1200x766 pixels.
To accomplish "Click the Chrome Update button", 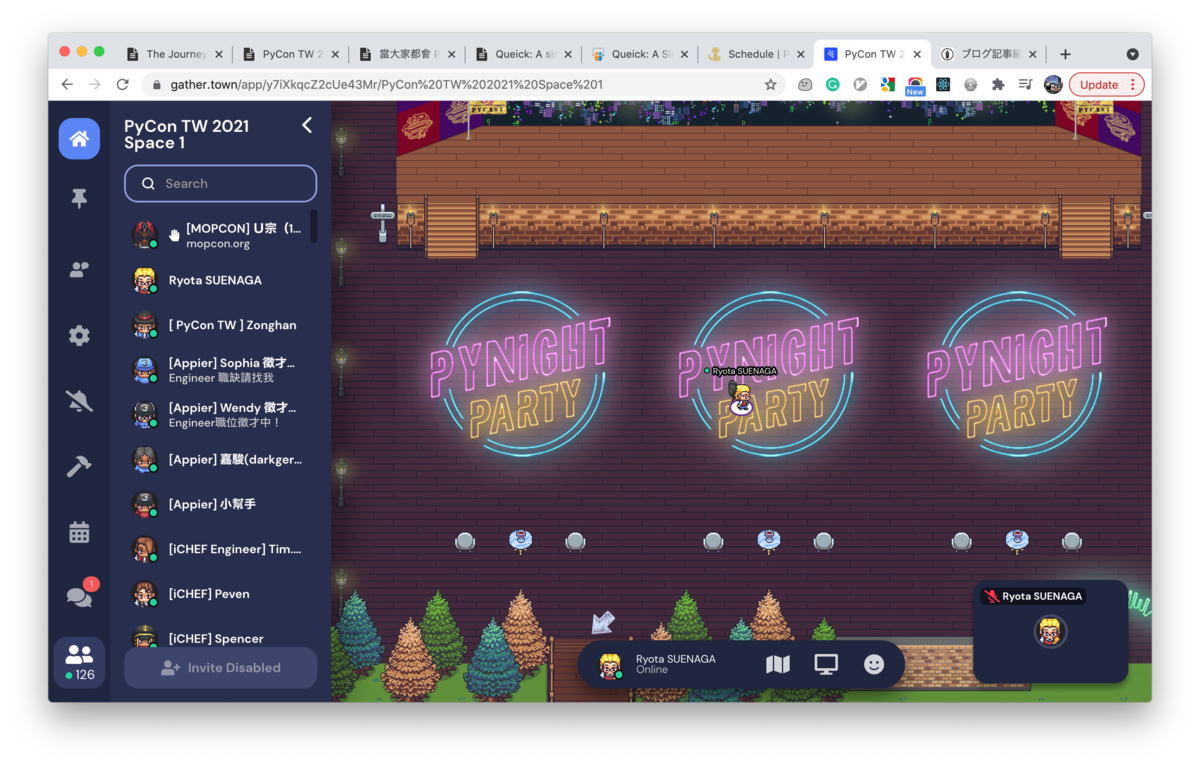I will pyautogui.click(x=1106, y=85).
